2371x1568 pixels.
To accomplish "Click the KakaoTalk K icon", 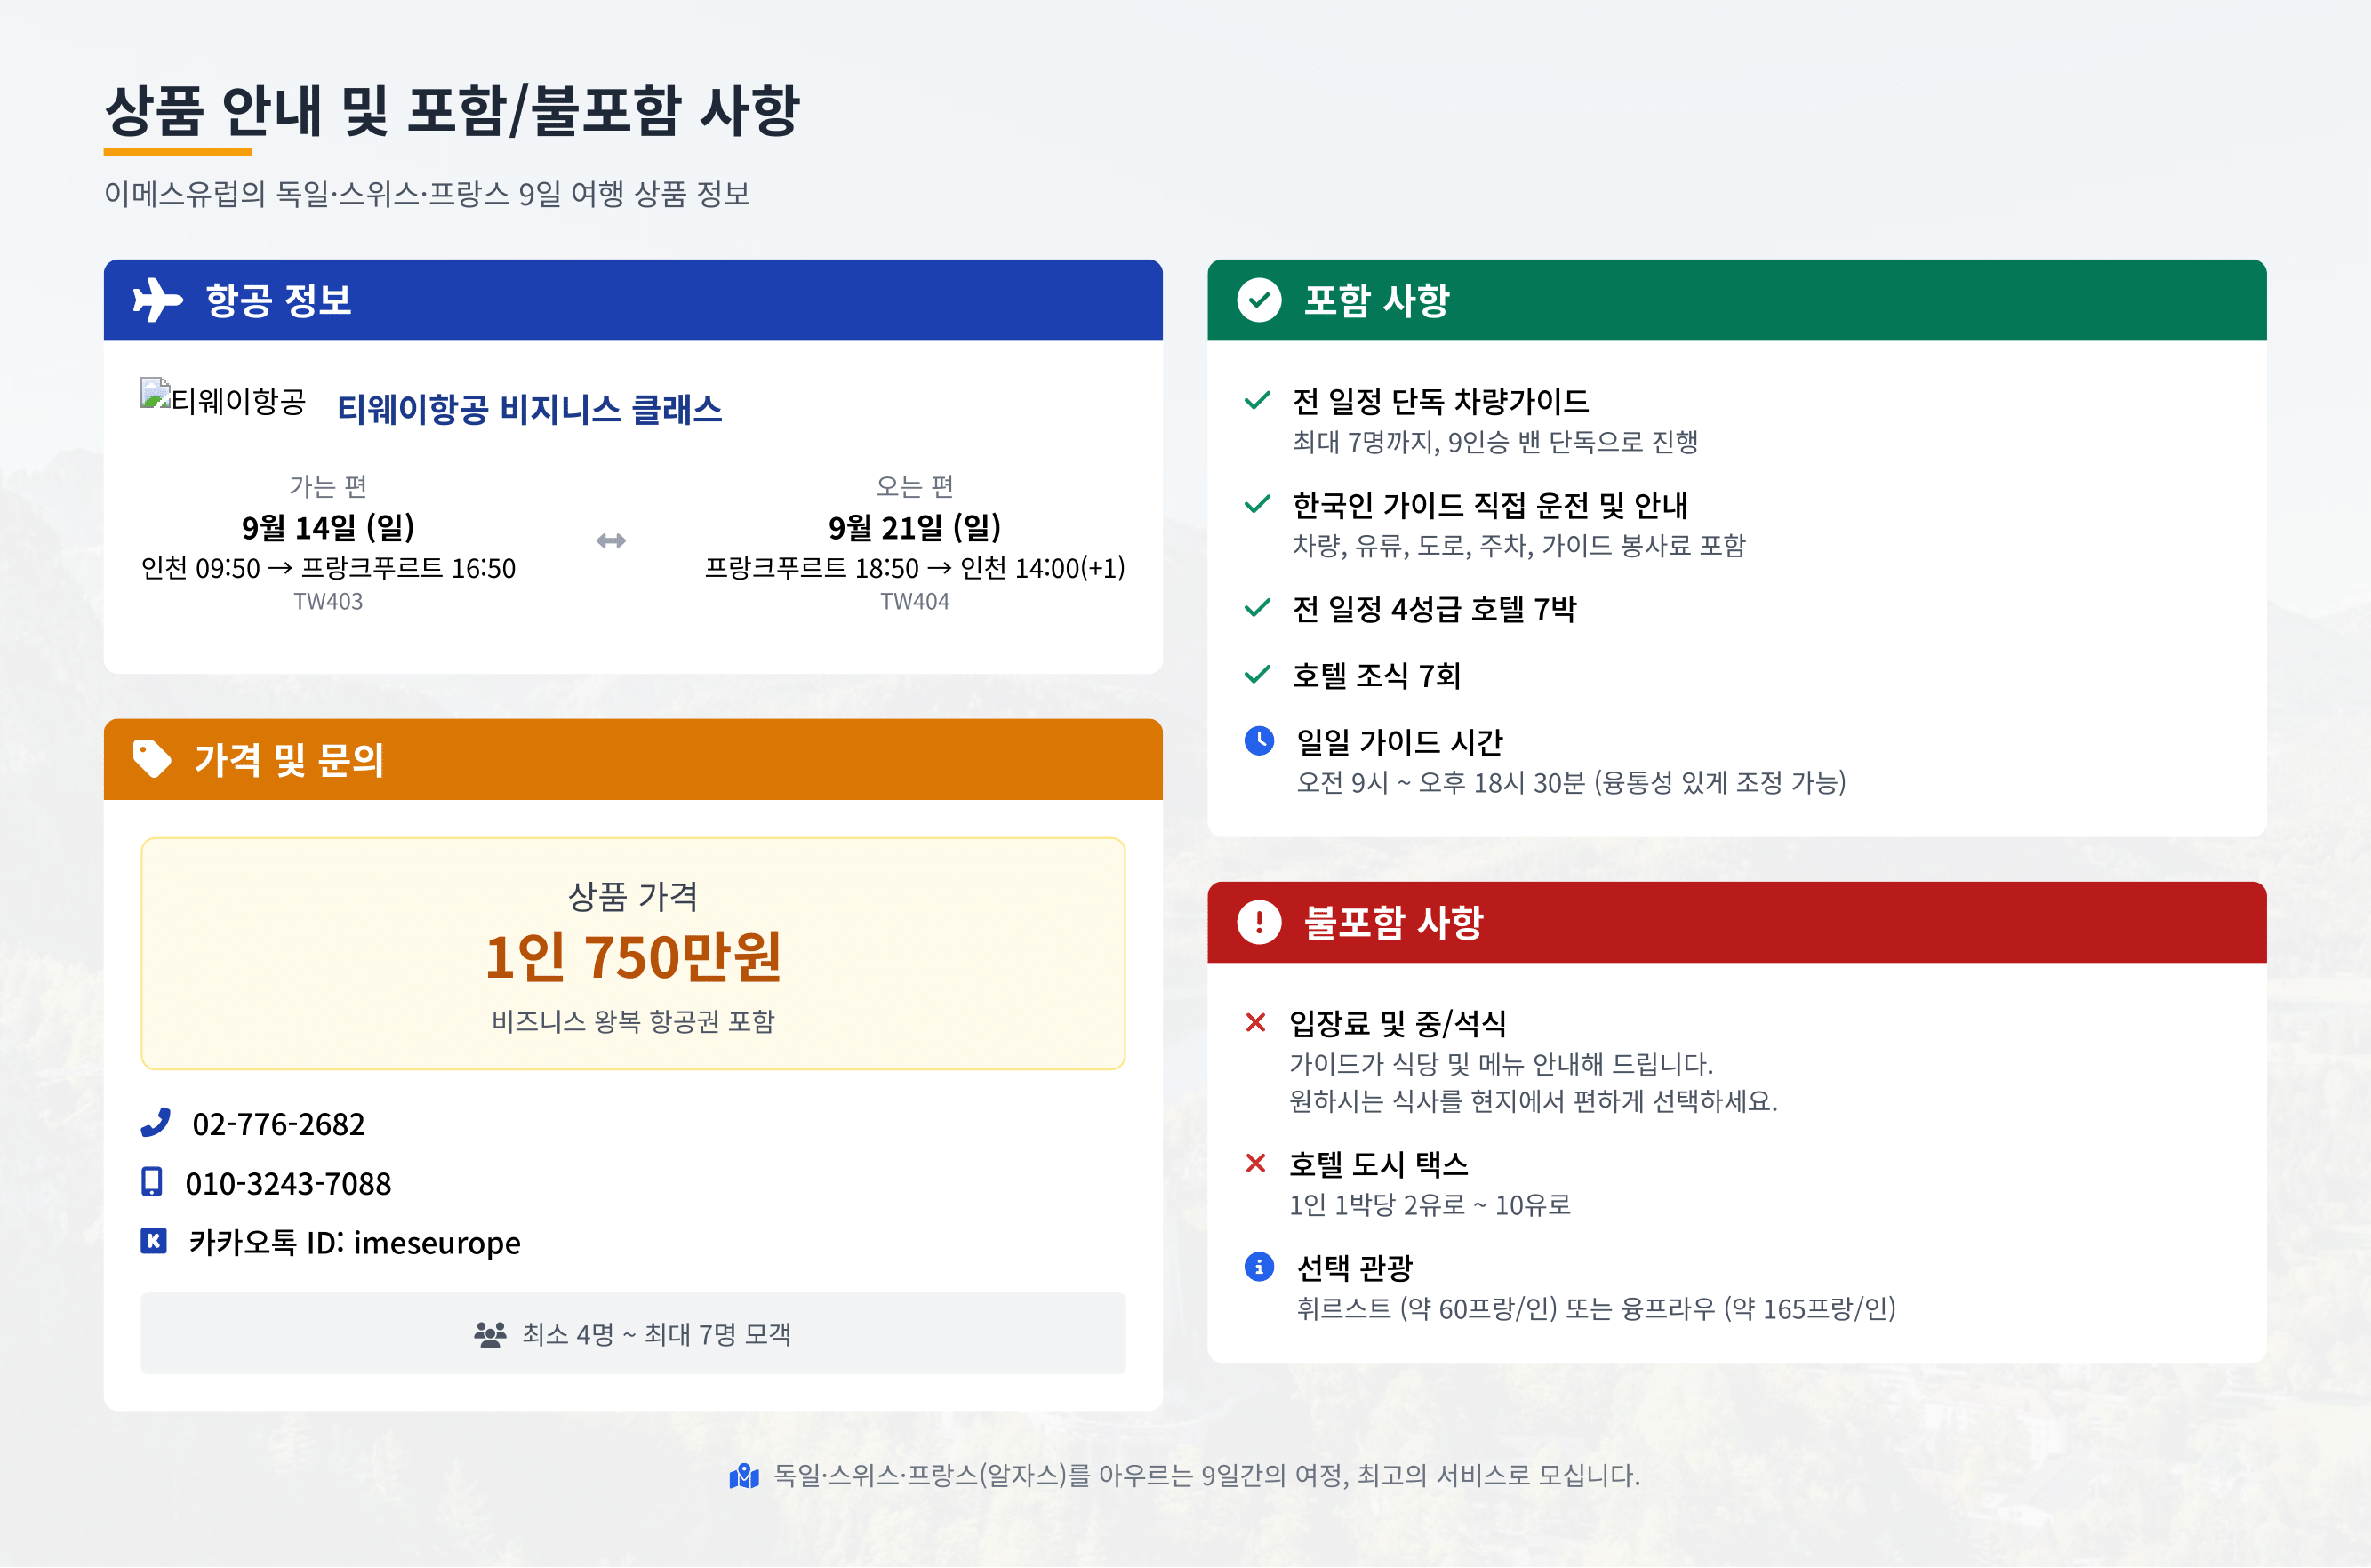I will pos(153,1241).
